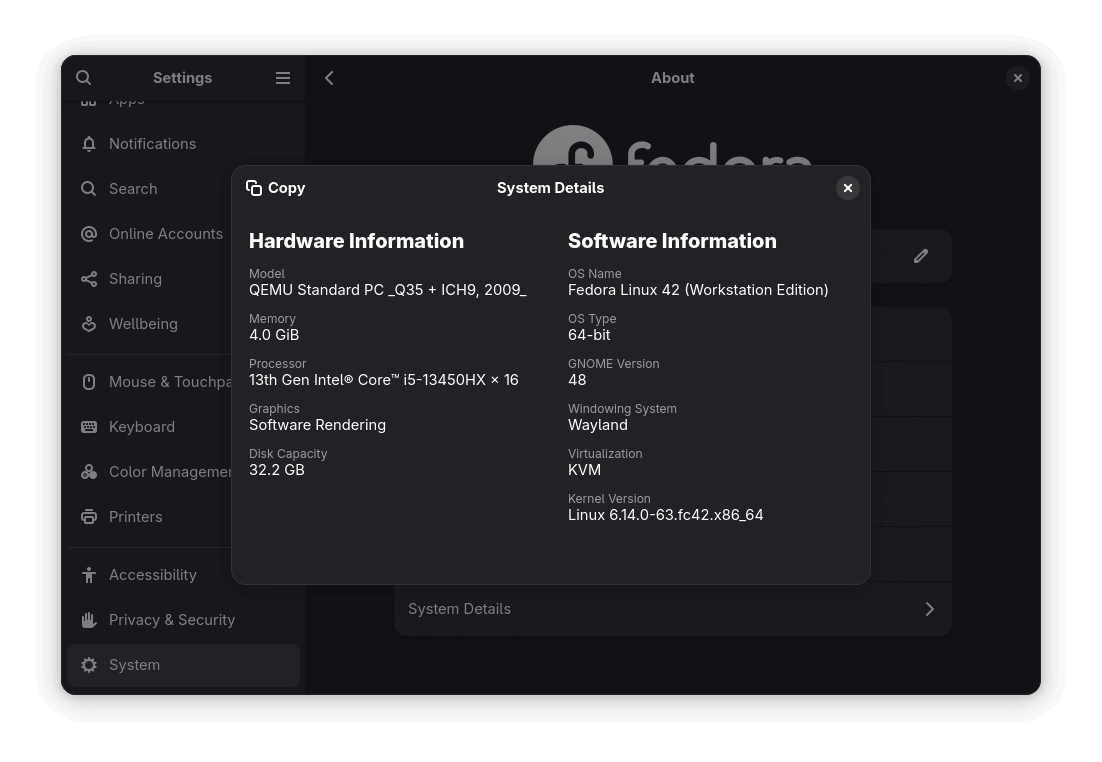Open the Accessibility settings panel
The image size is (1102, 762).
point(152,574)
